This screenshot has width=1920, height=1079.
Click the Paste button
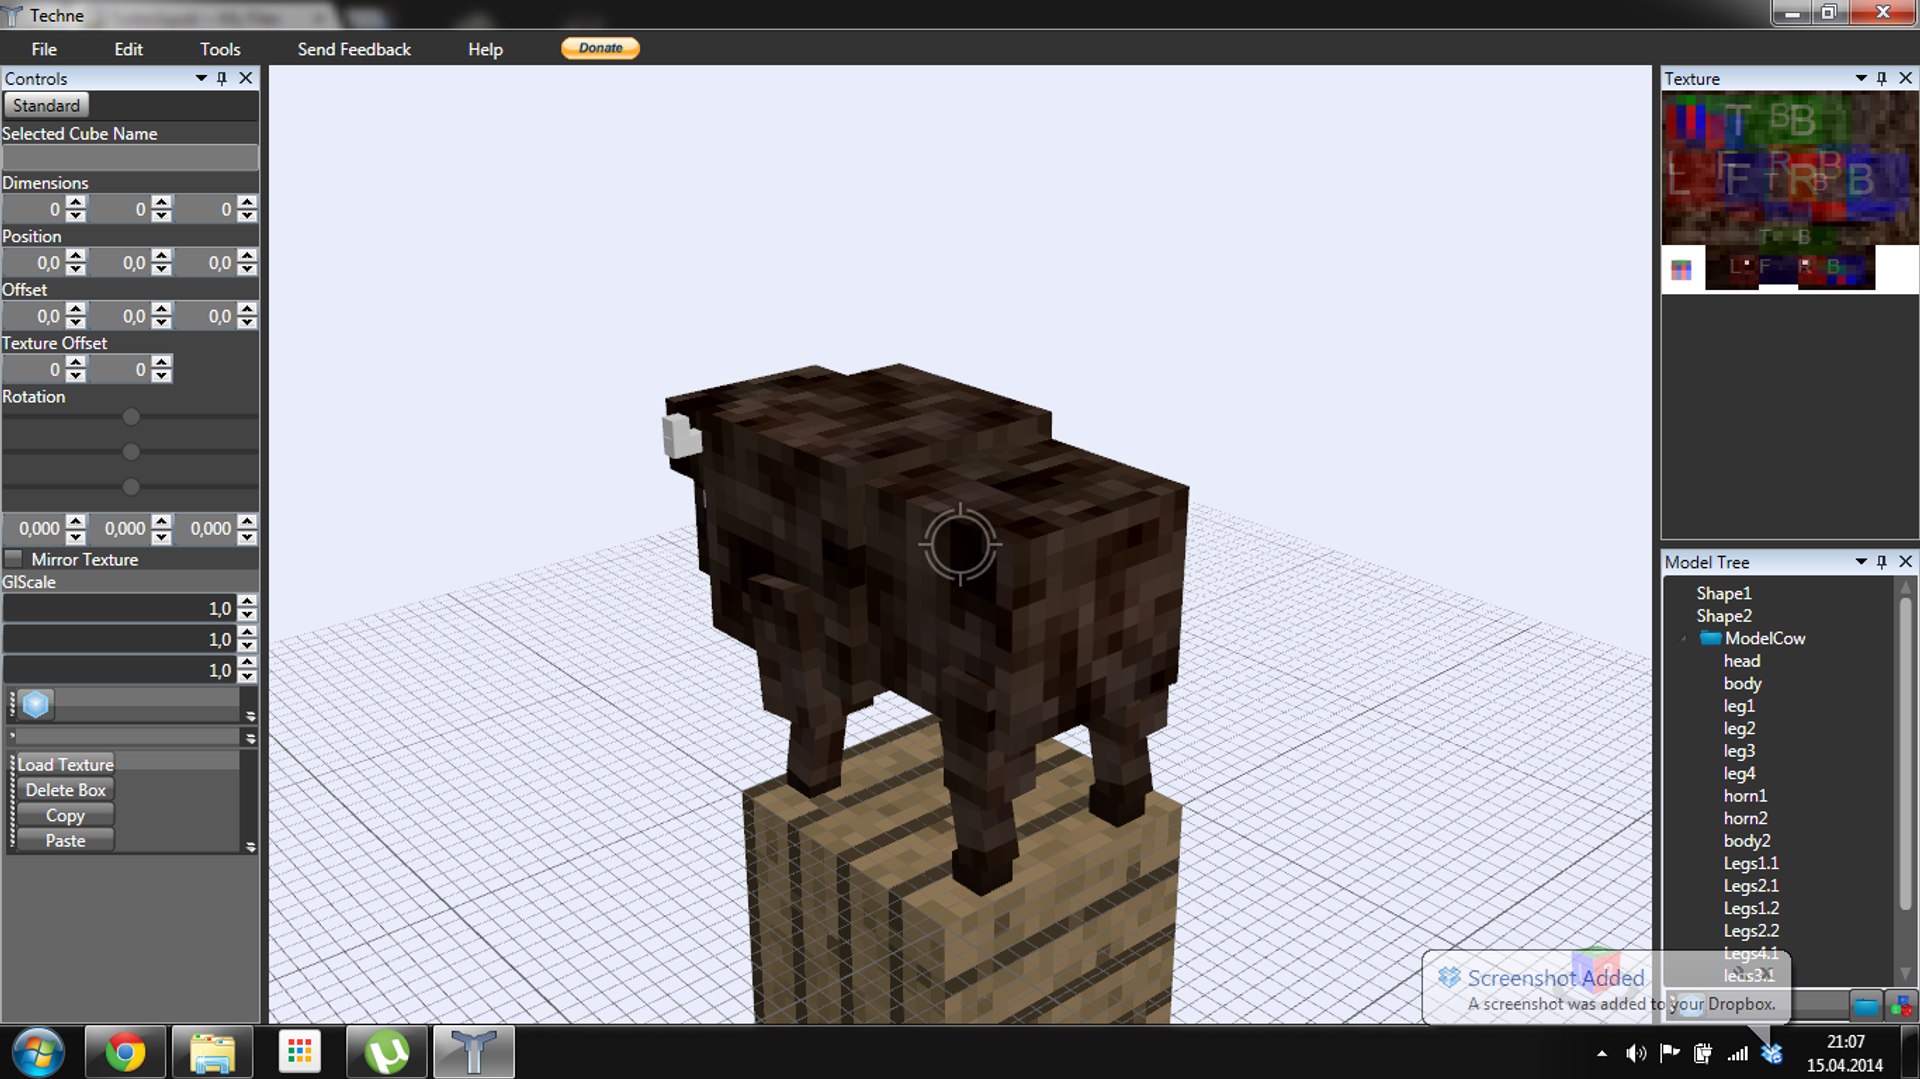tap(65, 841)
